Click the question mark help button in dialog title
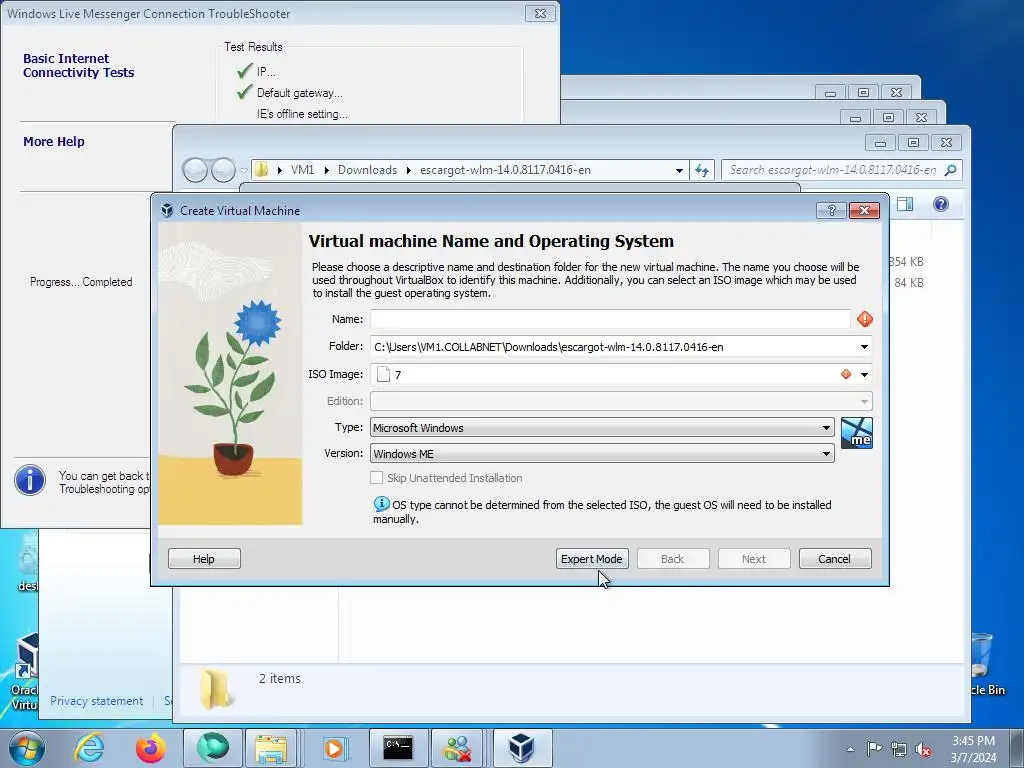The height and width of the screenshot is (768, 1024). pyautogui.click(x=831, y=210)
